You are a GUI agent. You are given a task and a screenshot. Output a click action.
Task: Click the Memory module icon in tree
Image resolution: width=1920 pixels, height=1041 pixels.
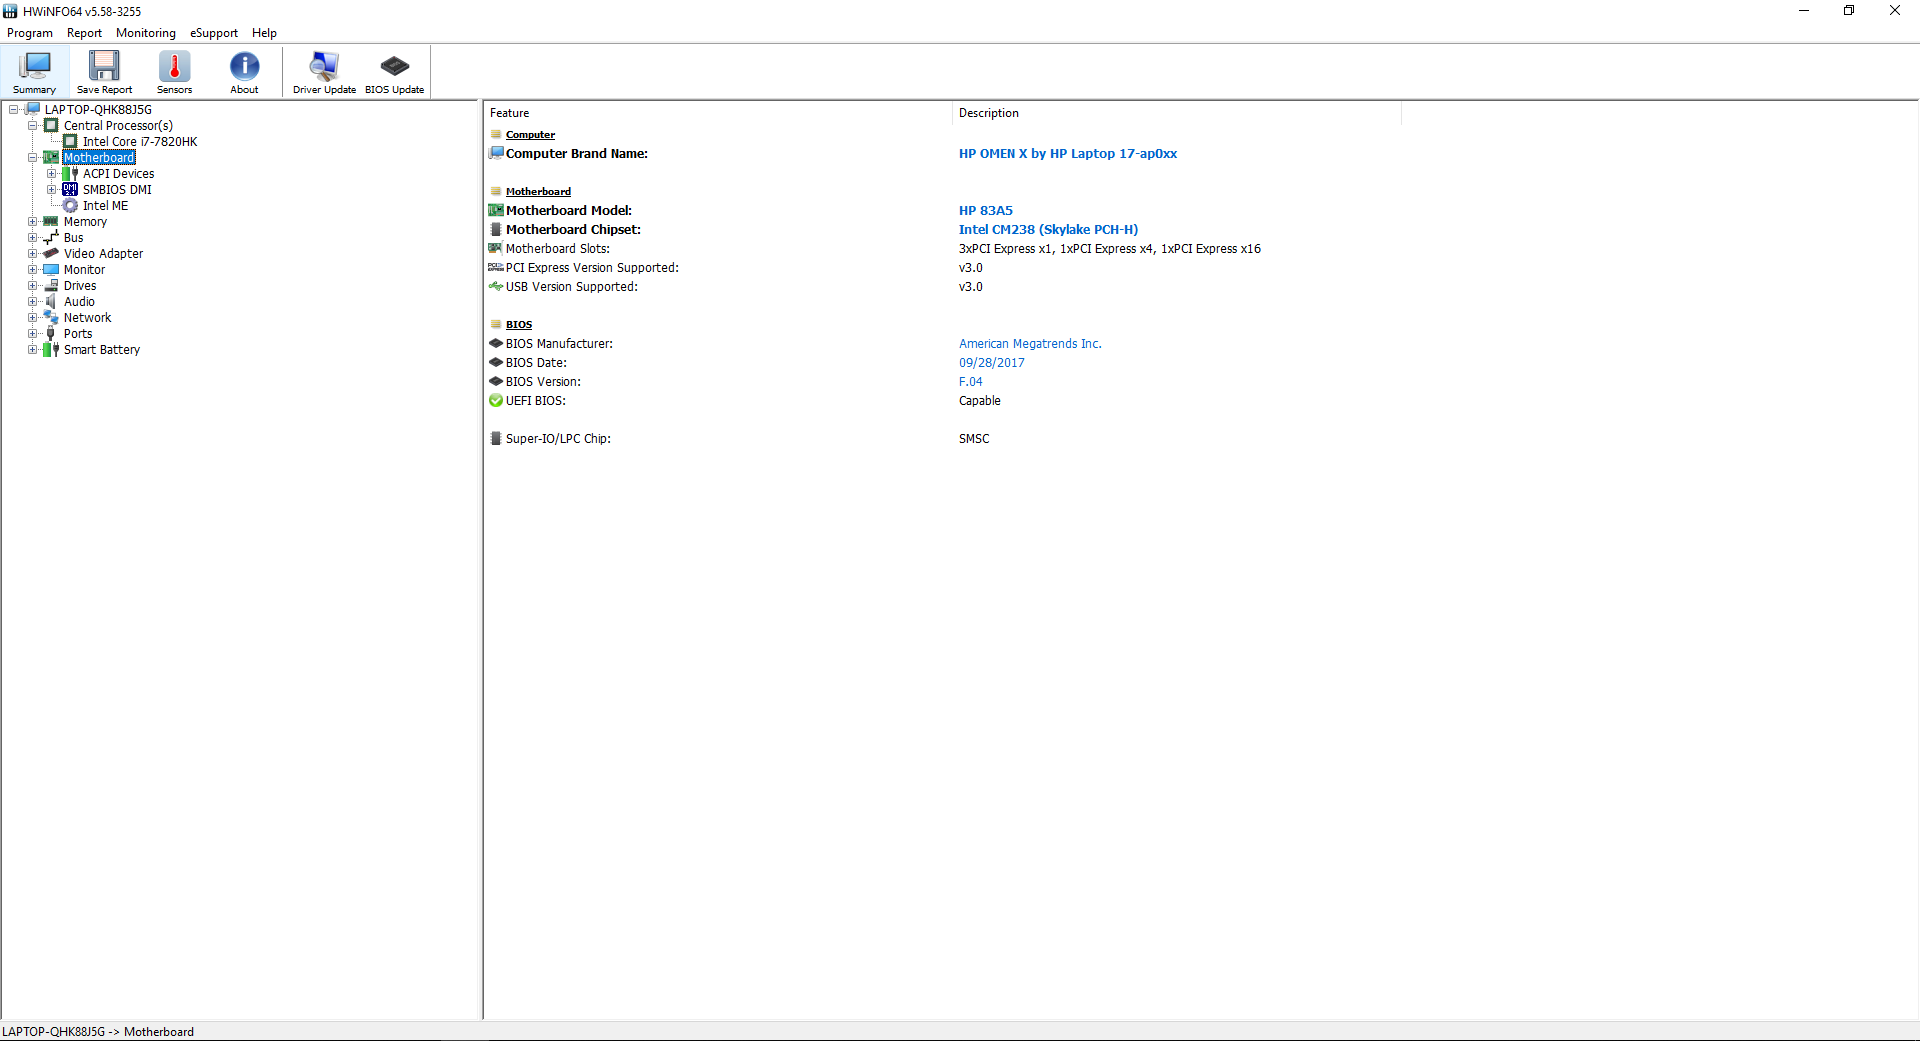click(x=51, y=222)
